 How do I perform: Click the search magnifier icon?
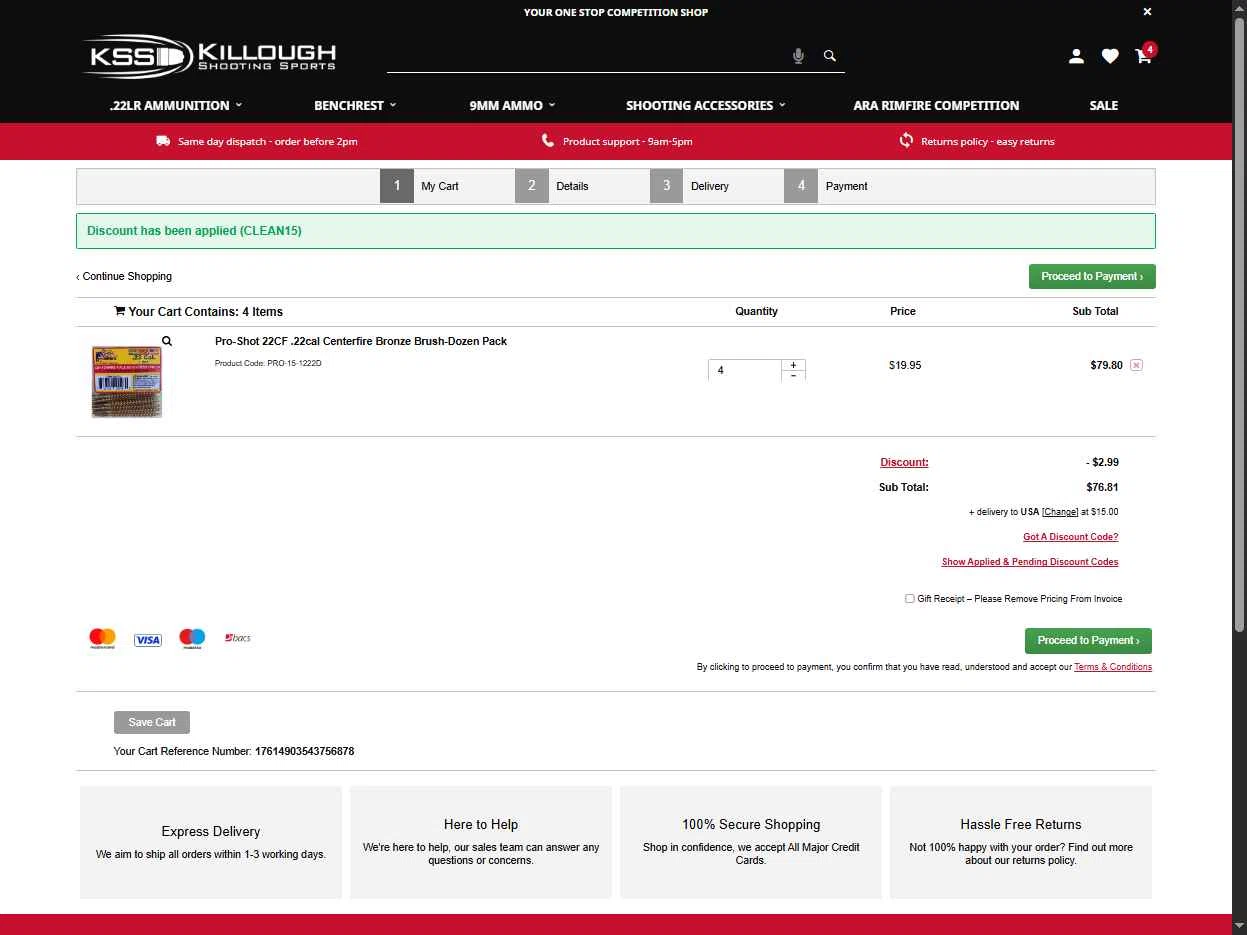point(830,56)
